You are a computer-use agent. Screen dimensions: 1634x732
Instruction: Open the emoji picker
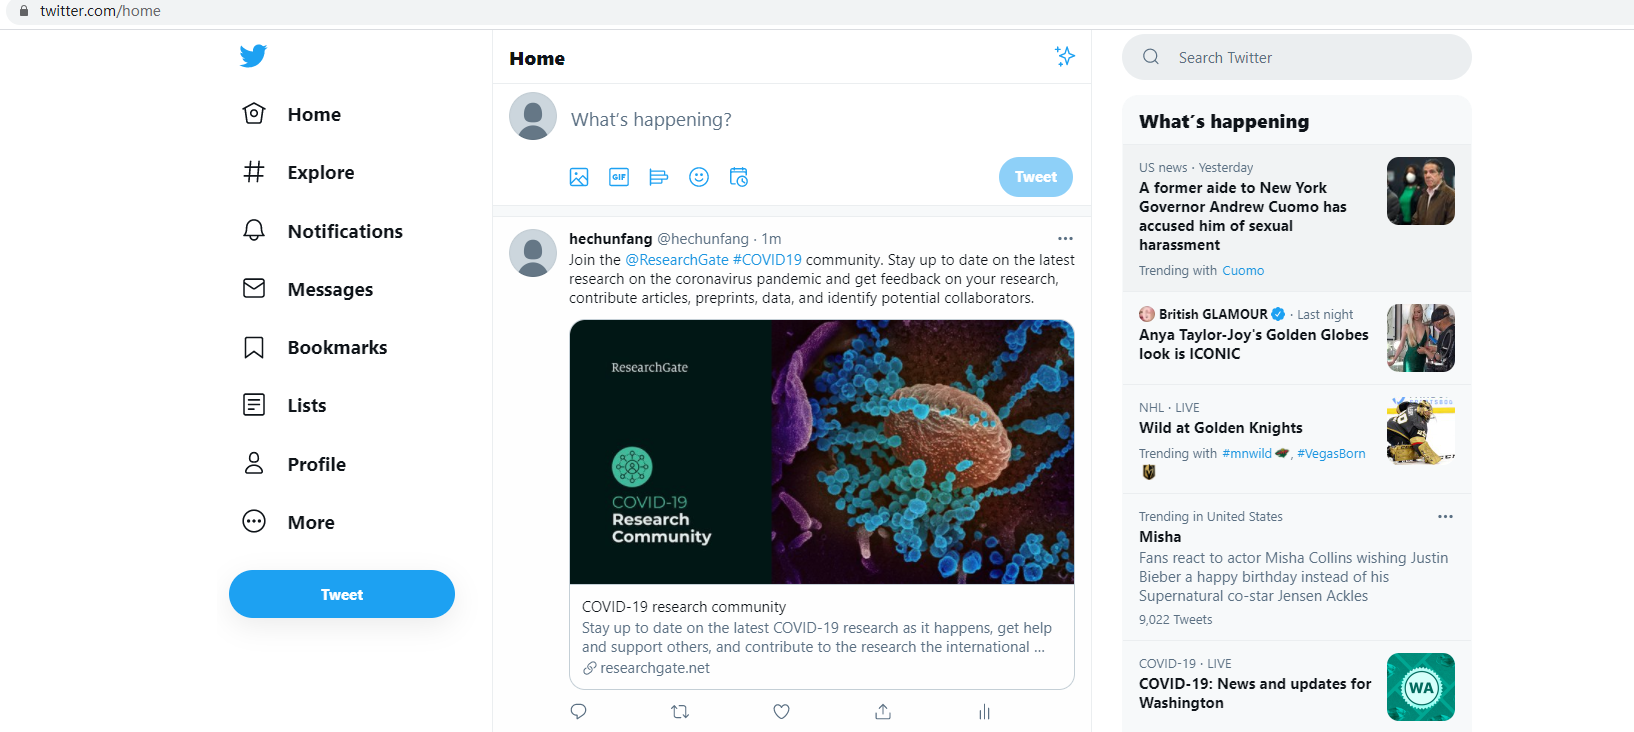pyautogui.click(x=699, y=177)
